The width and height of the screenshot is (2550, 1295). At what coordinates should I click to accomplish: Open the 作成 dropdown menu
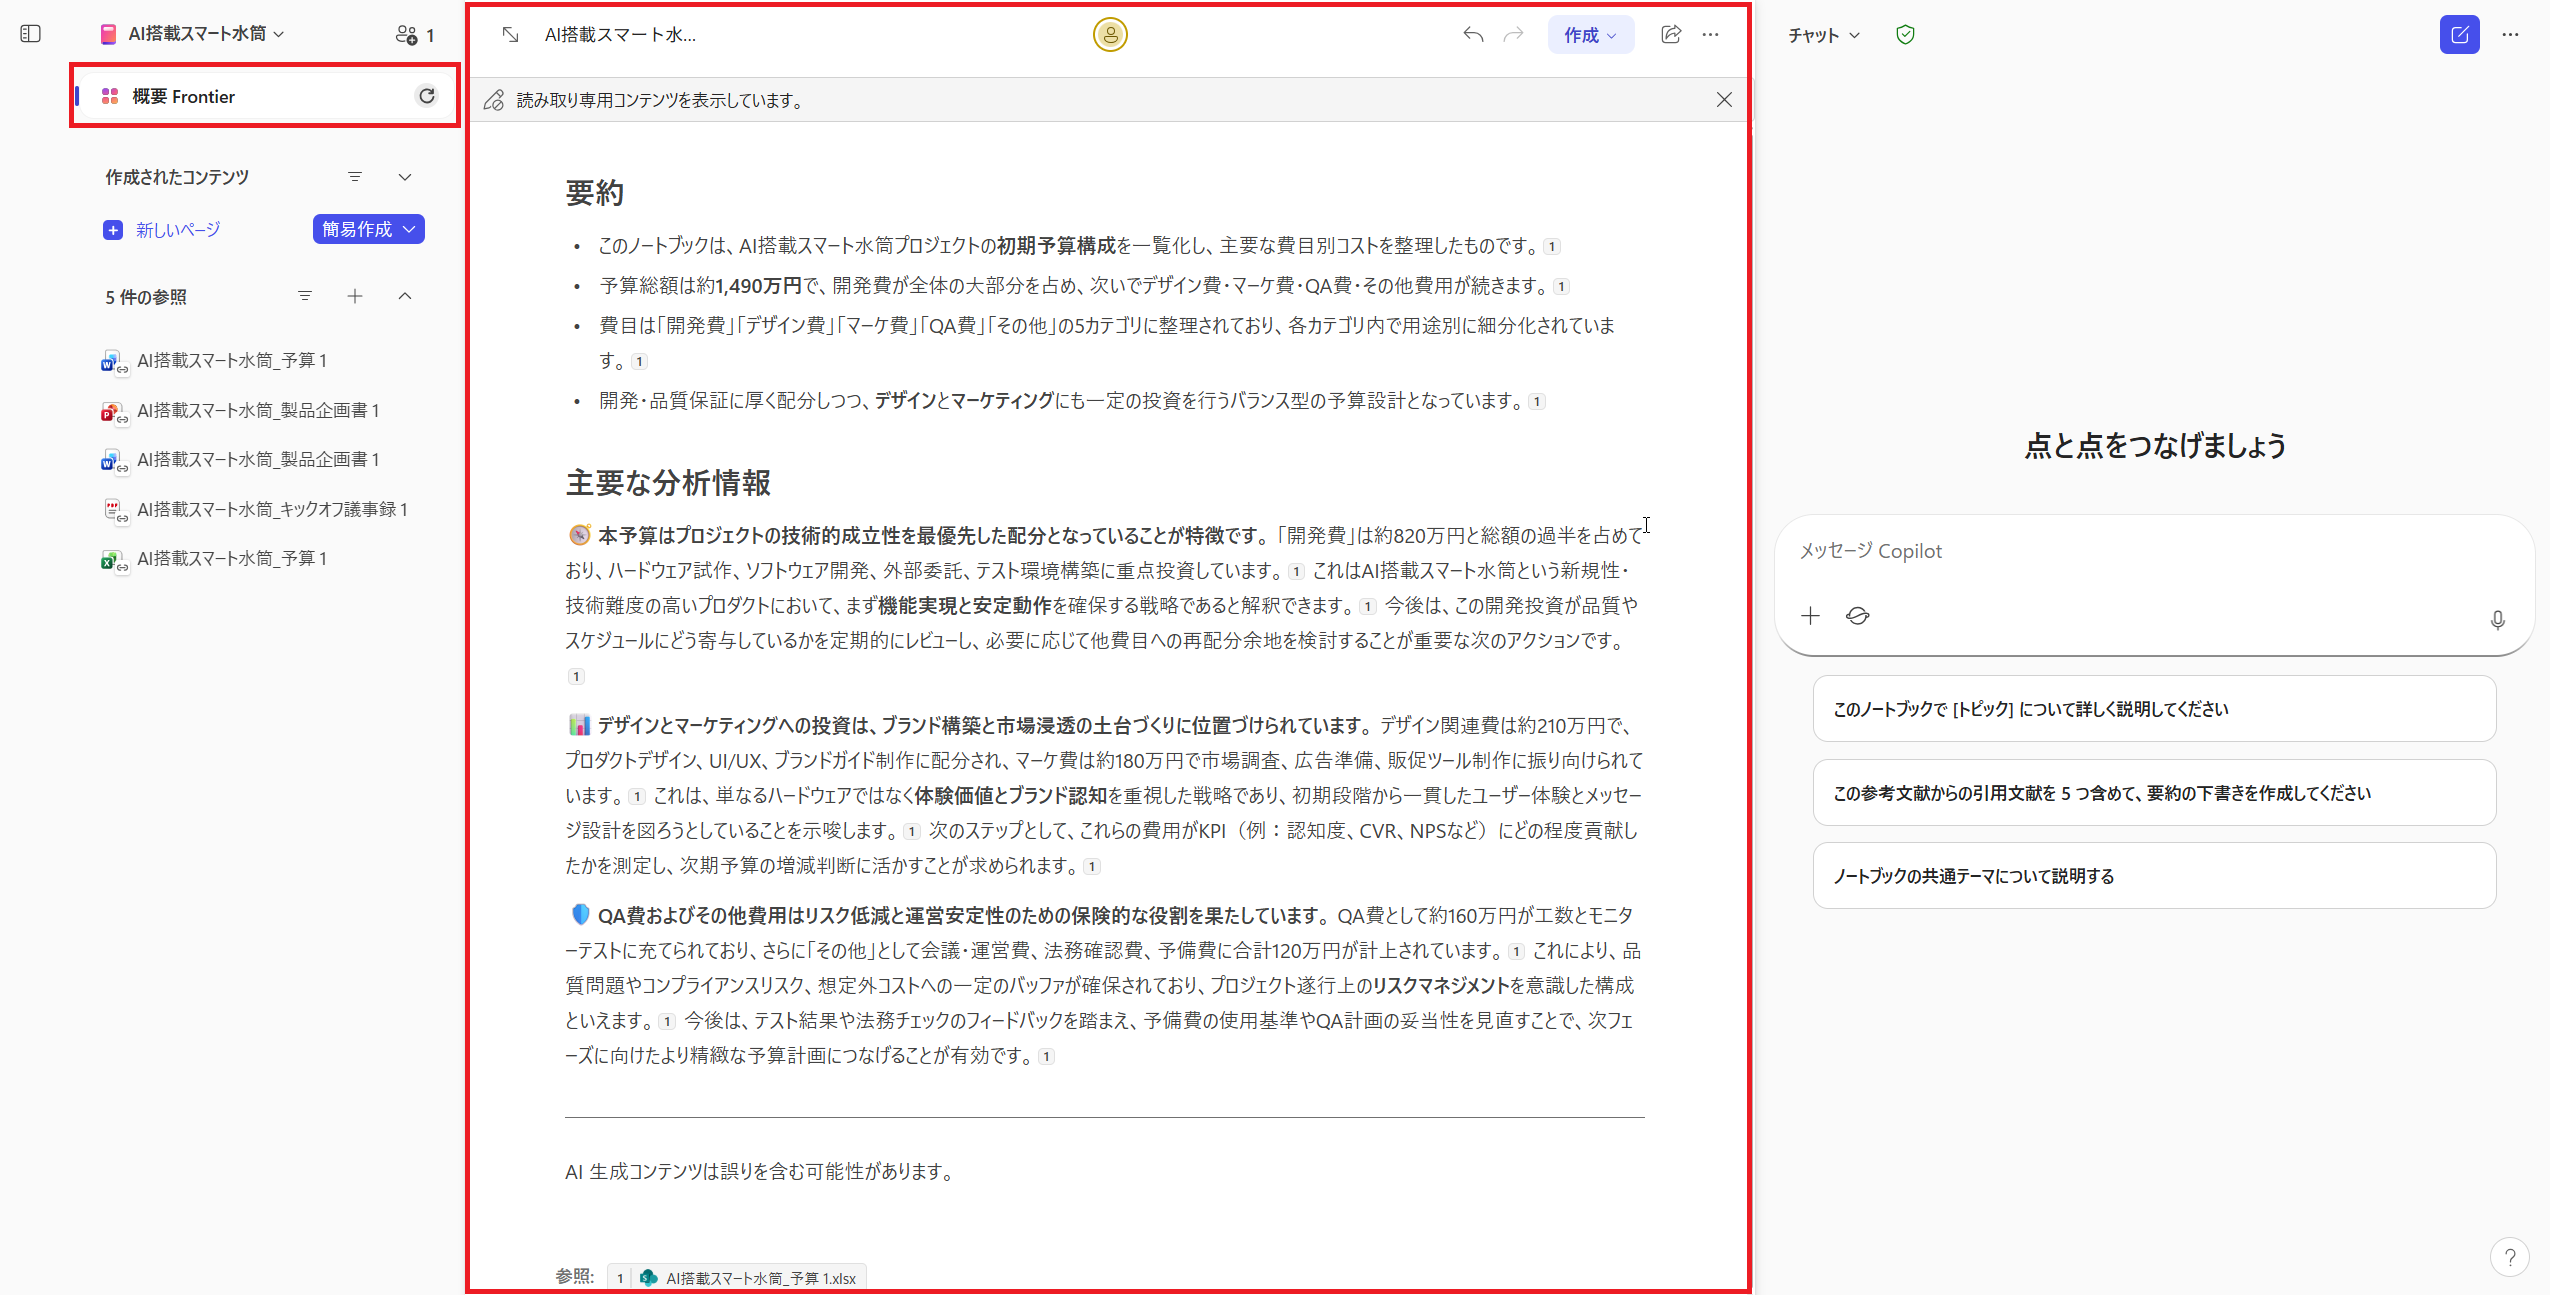click(1590, 35)
